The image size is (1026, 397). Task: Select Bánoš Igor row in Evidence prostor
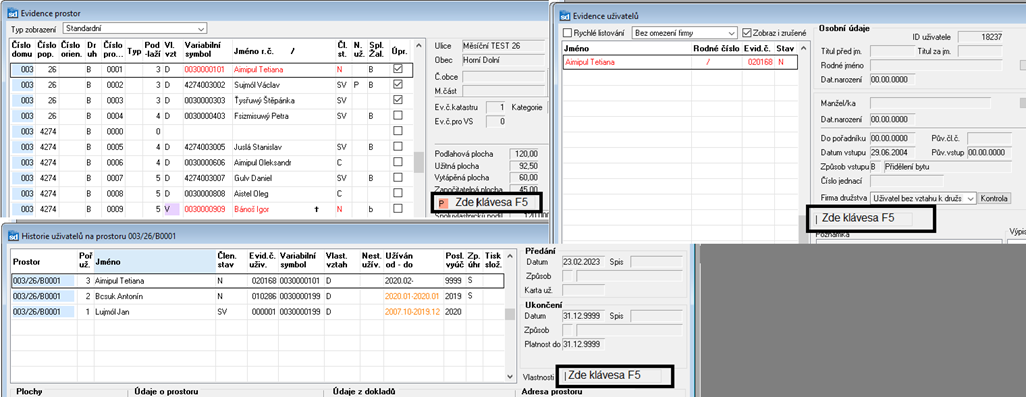pos(211,209)
